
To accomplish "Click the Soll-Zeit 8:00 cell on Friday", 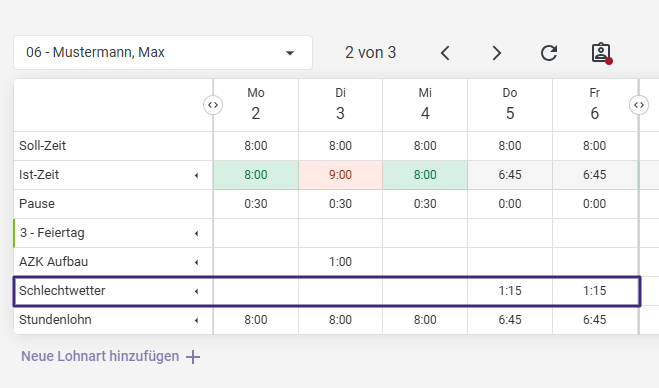I will (594, 146).
